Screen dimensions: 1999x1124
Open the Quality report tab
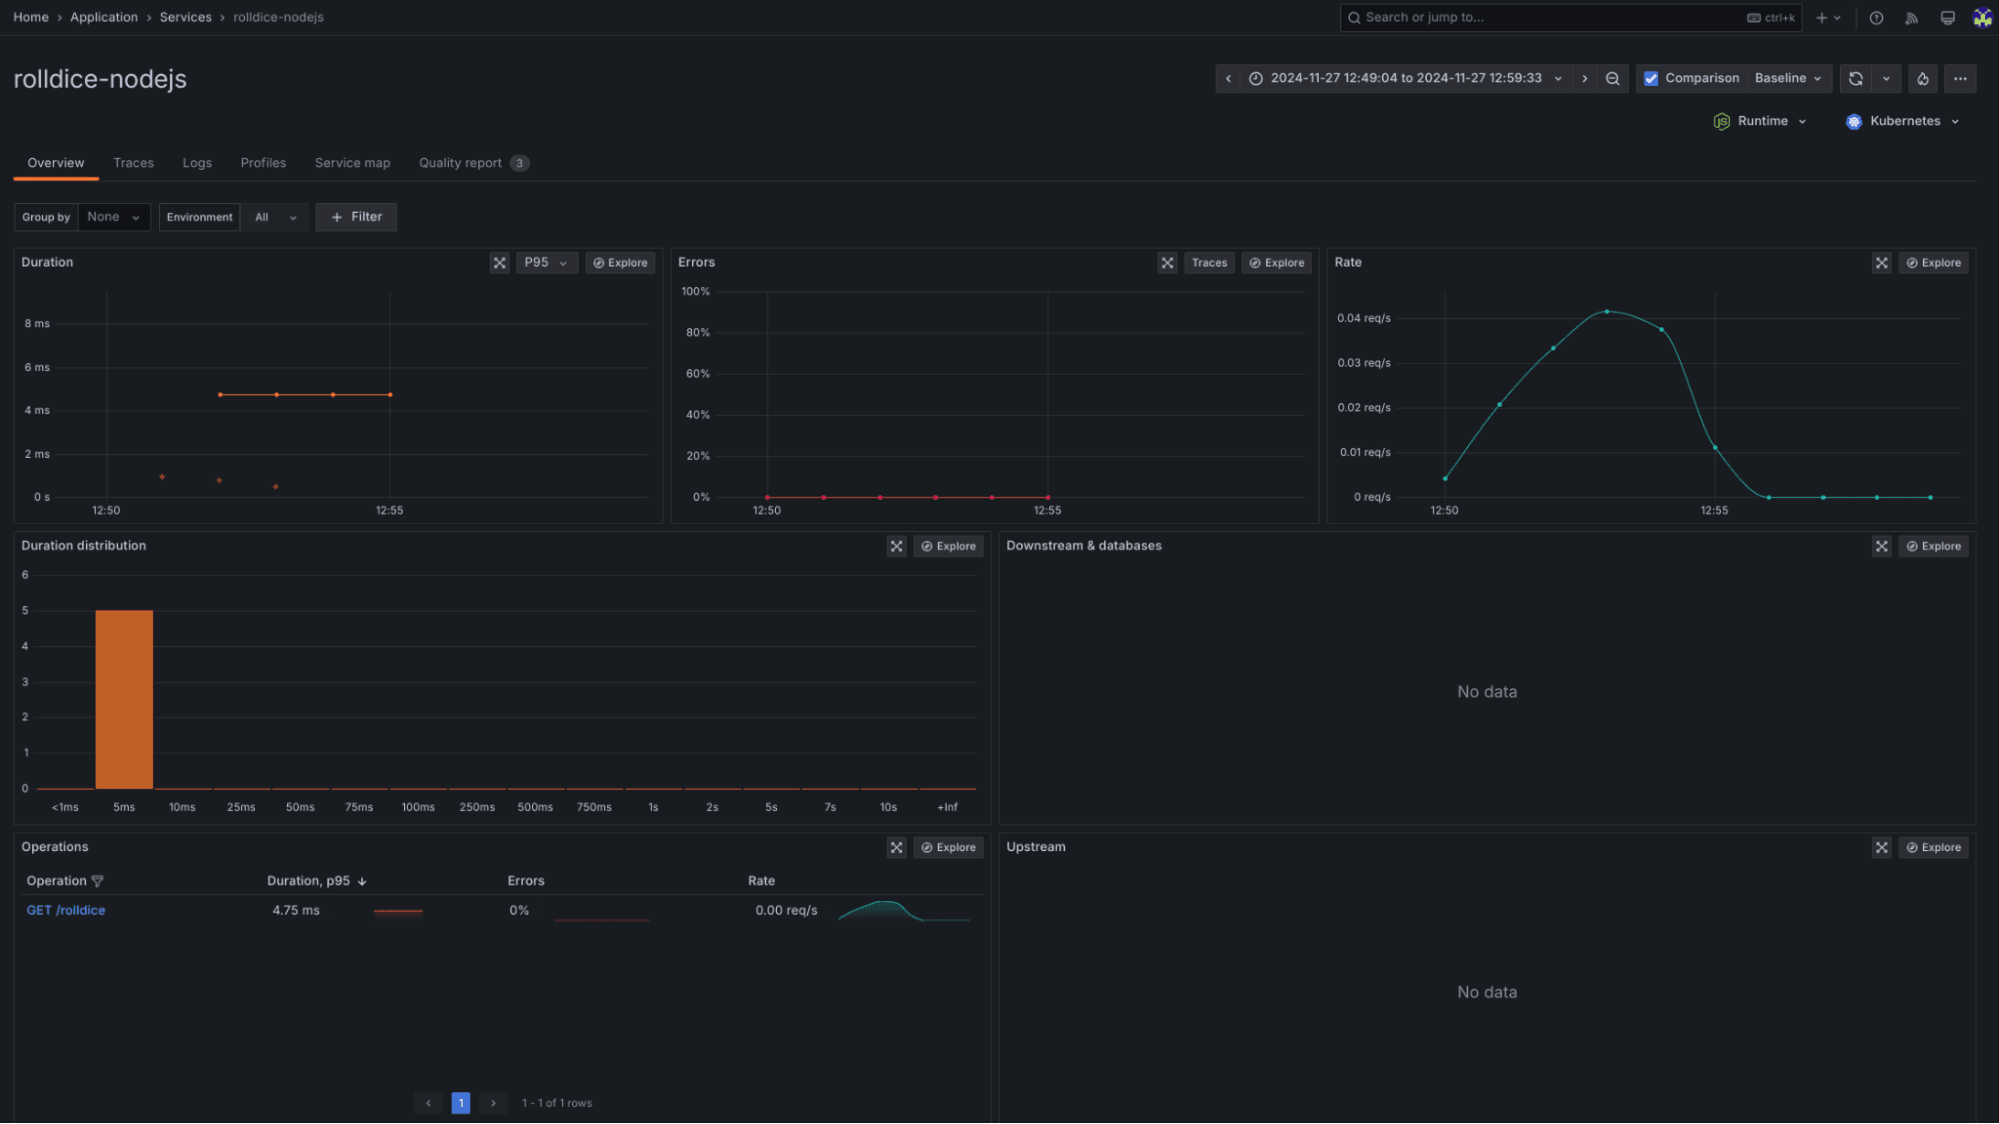(x=460, y=162)
